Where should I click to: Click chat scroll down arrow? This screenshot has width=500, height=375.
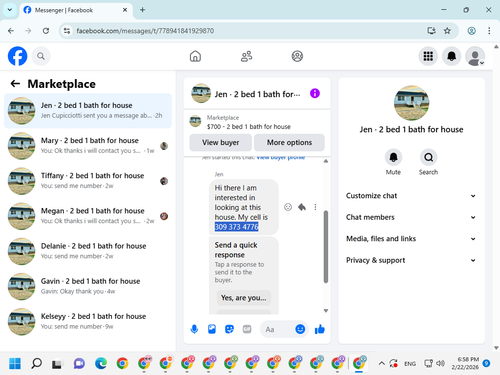tap(326, 311)
